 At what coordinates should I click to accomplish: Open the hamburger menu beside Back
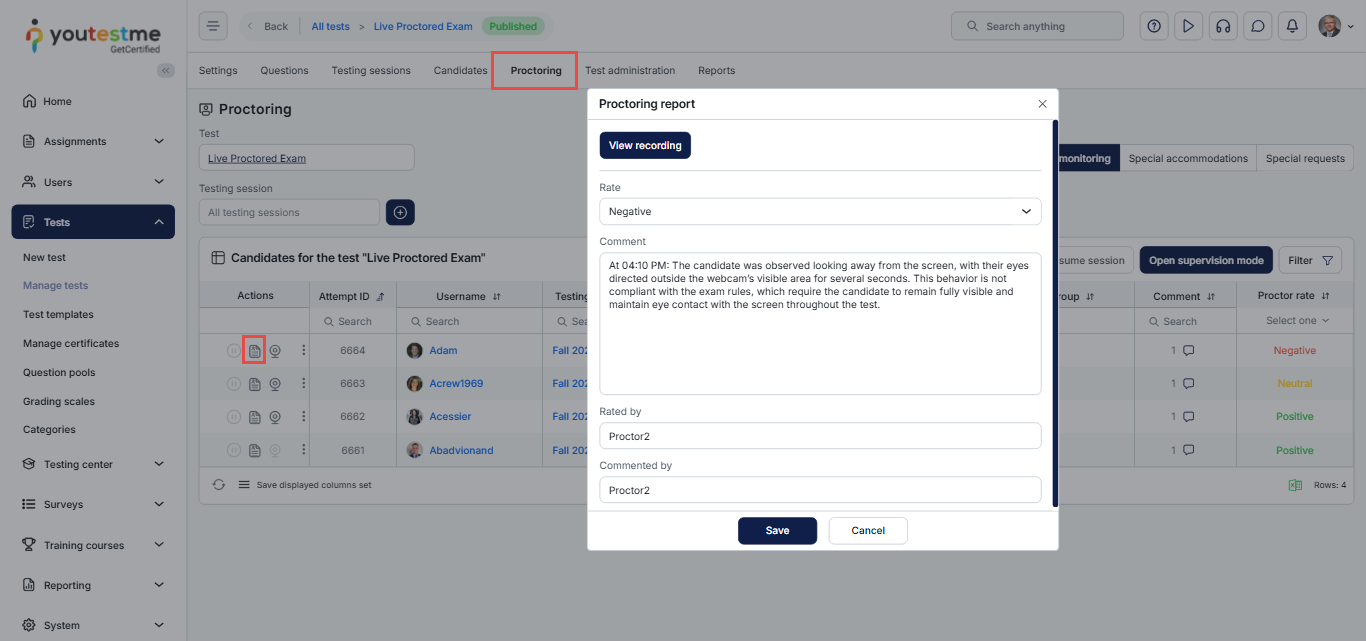(x=213, y=26)
